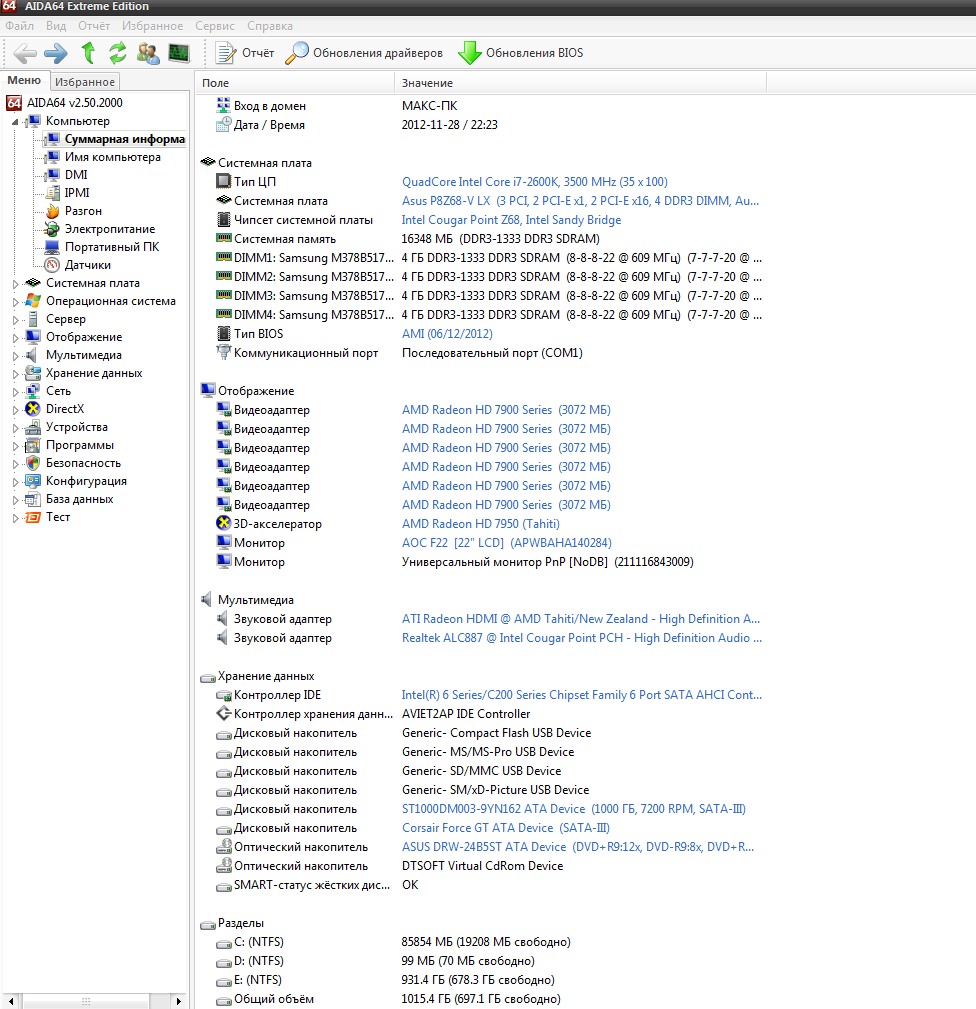Open ATI Radeon HDMI sound adapter link
The image size is (976, 1009).
tap(581, 619)
